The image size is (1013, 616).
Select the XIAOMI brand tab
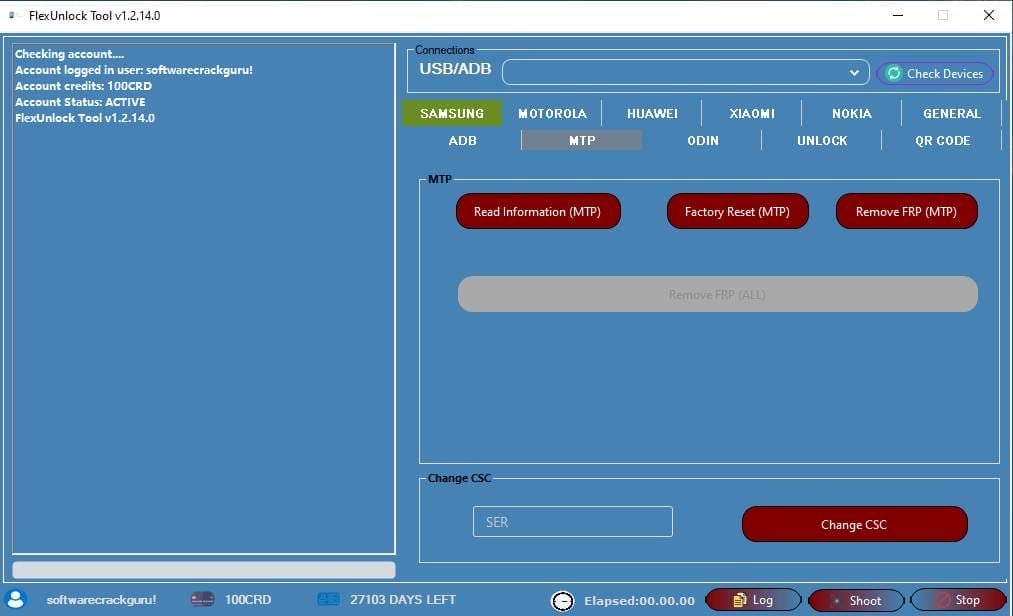tap(751, 113)
